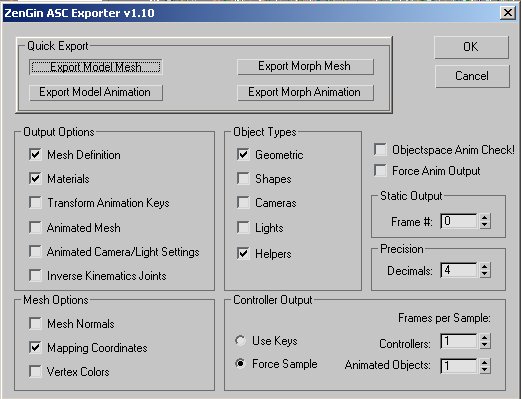
Task: Increase Decimals with up arrow
Action: (485, 267)
